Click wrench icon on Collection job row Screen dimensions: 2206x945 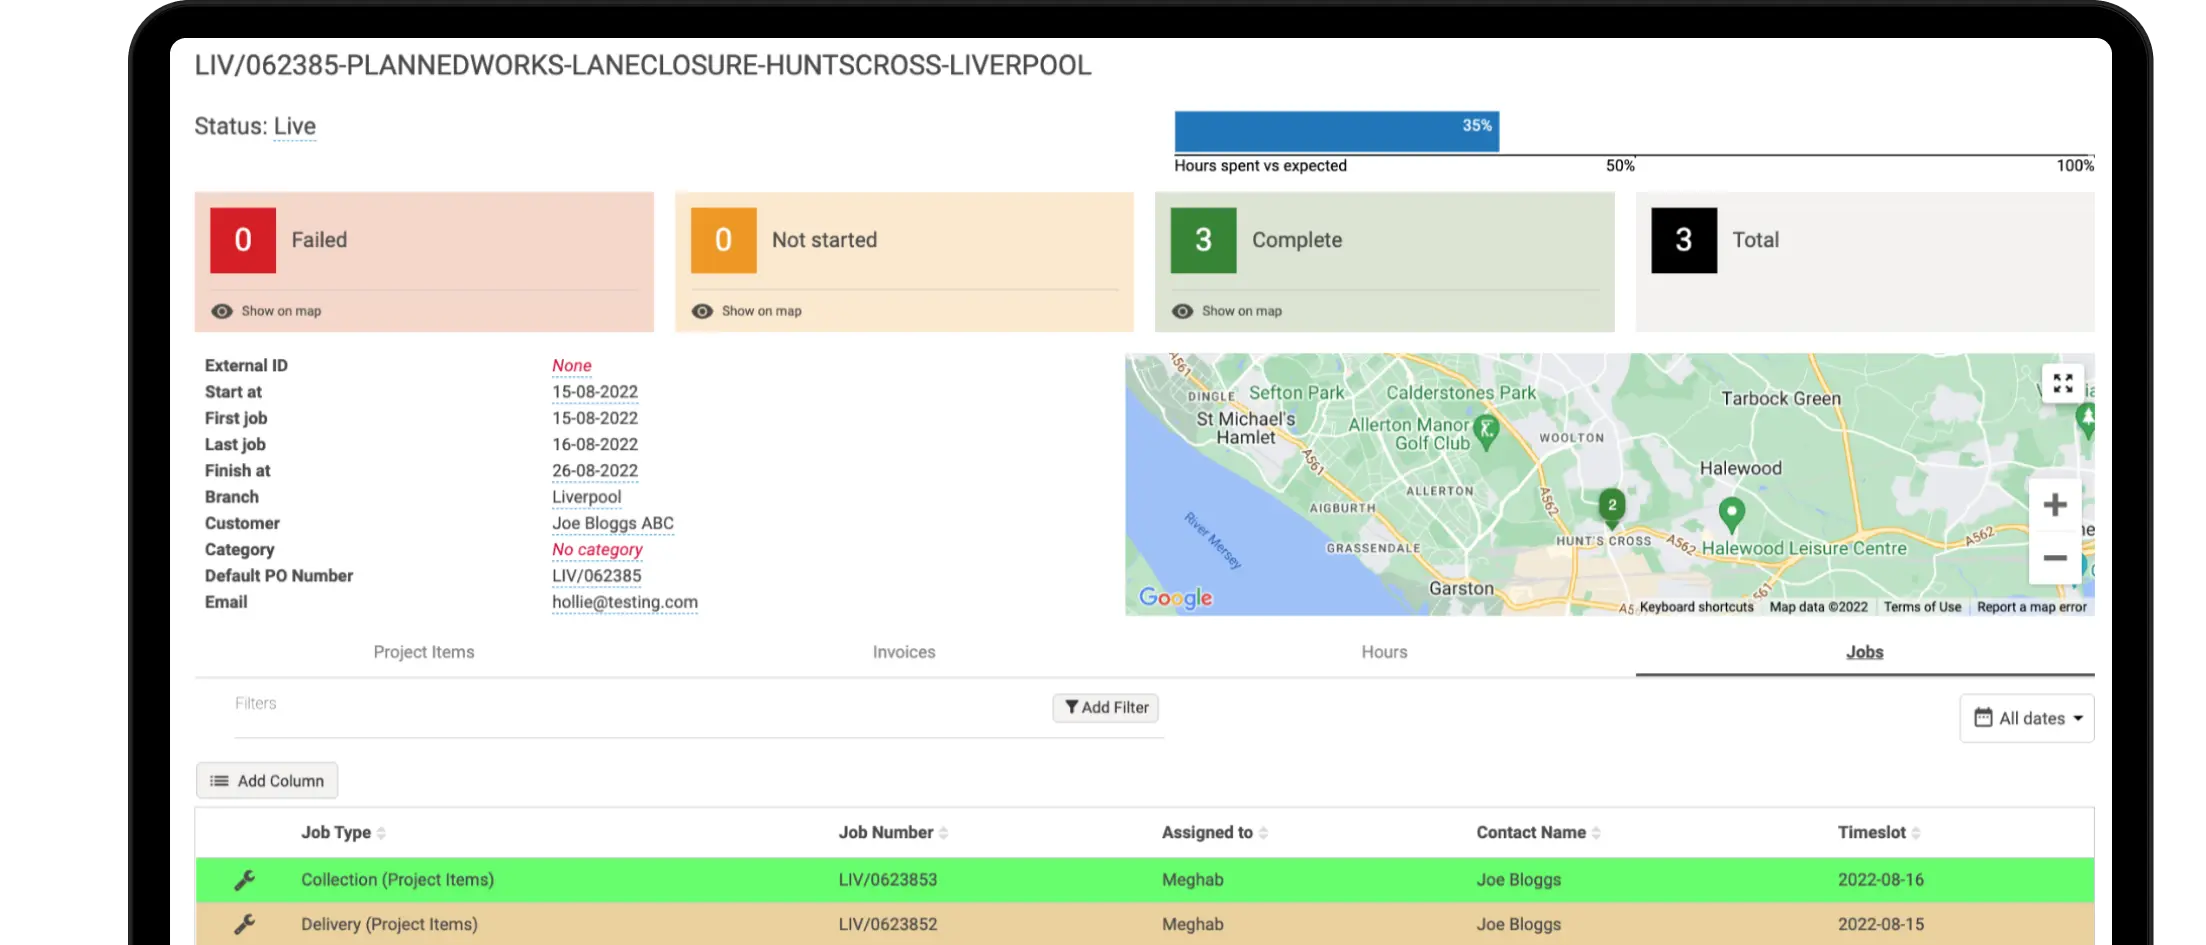tap(245, 880)
